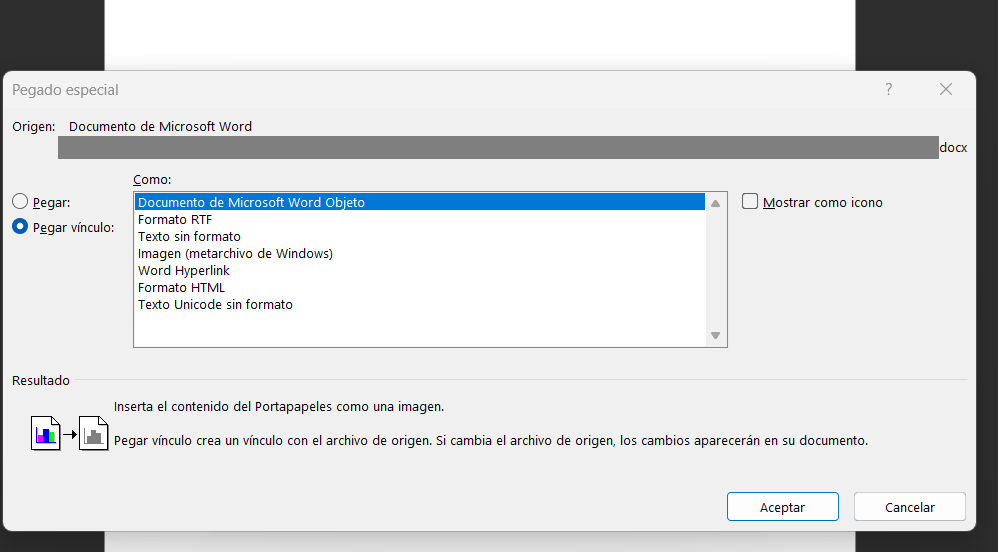1001x552 pixels.
Task: Choose Documento de Microsoft Word Objeto
Action: [x=419, y=202]
